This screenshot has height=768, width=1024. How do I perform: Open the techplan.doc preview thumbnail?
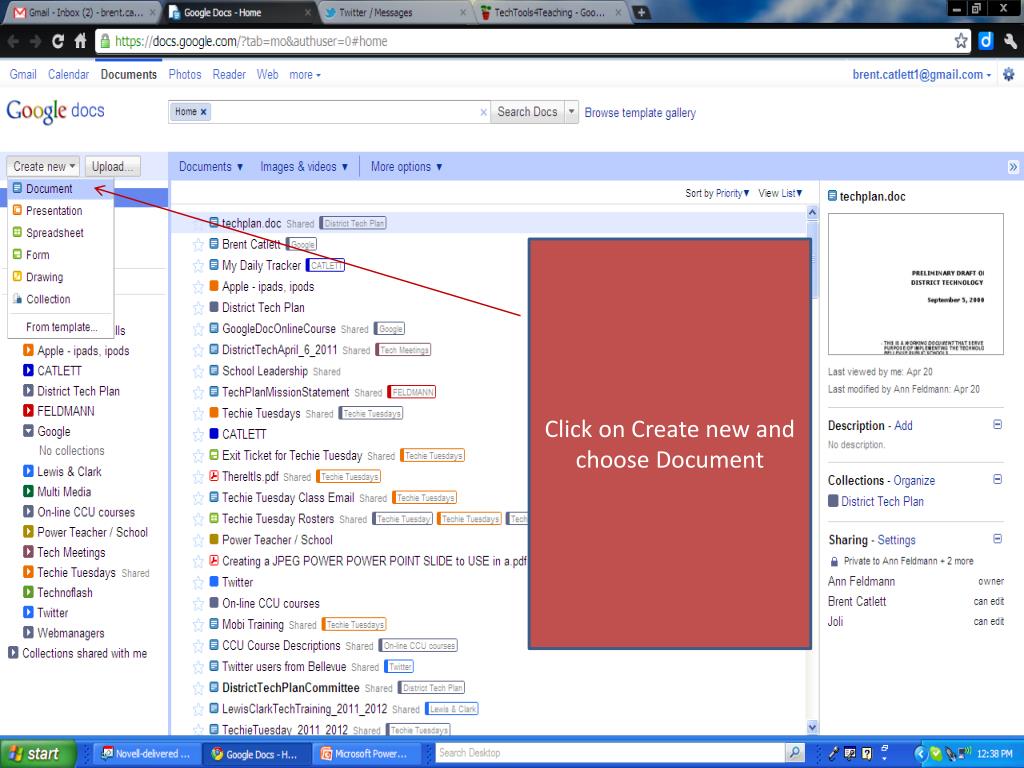pos(916,284)
